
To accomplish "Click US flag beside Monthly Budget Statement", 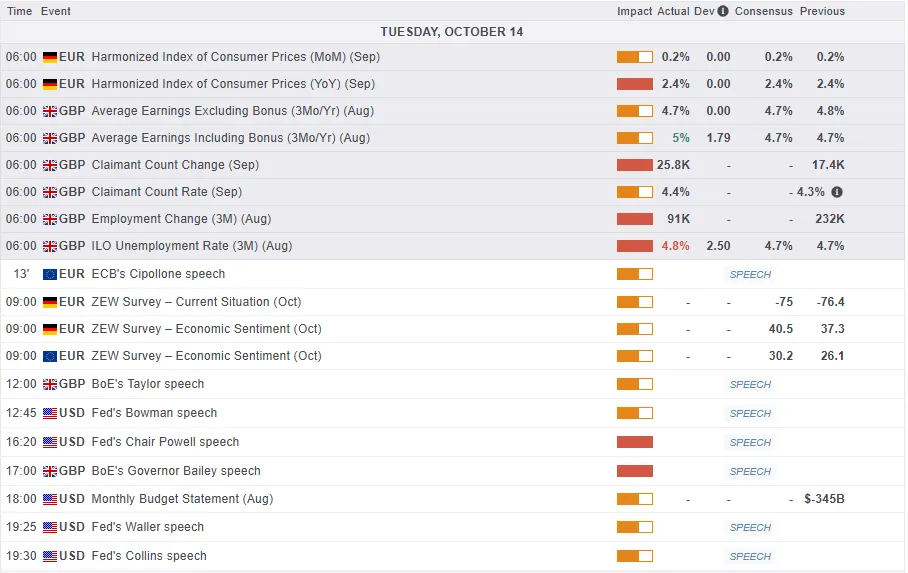I will click(49, 499).
